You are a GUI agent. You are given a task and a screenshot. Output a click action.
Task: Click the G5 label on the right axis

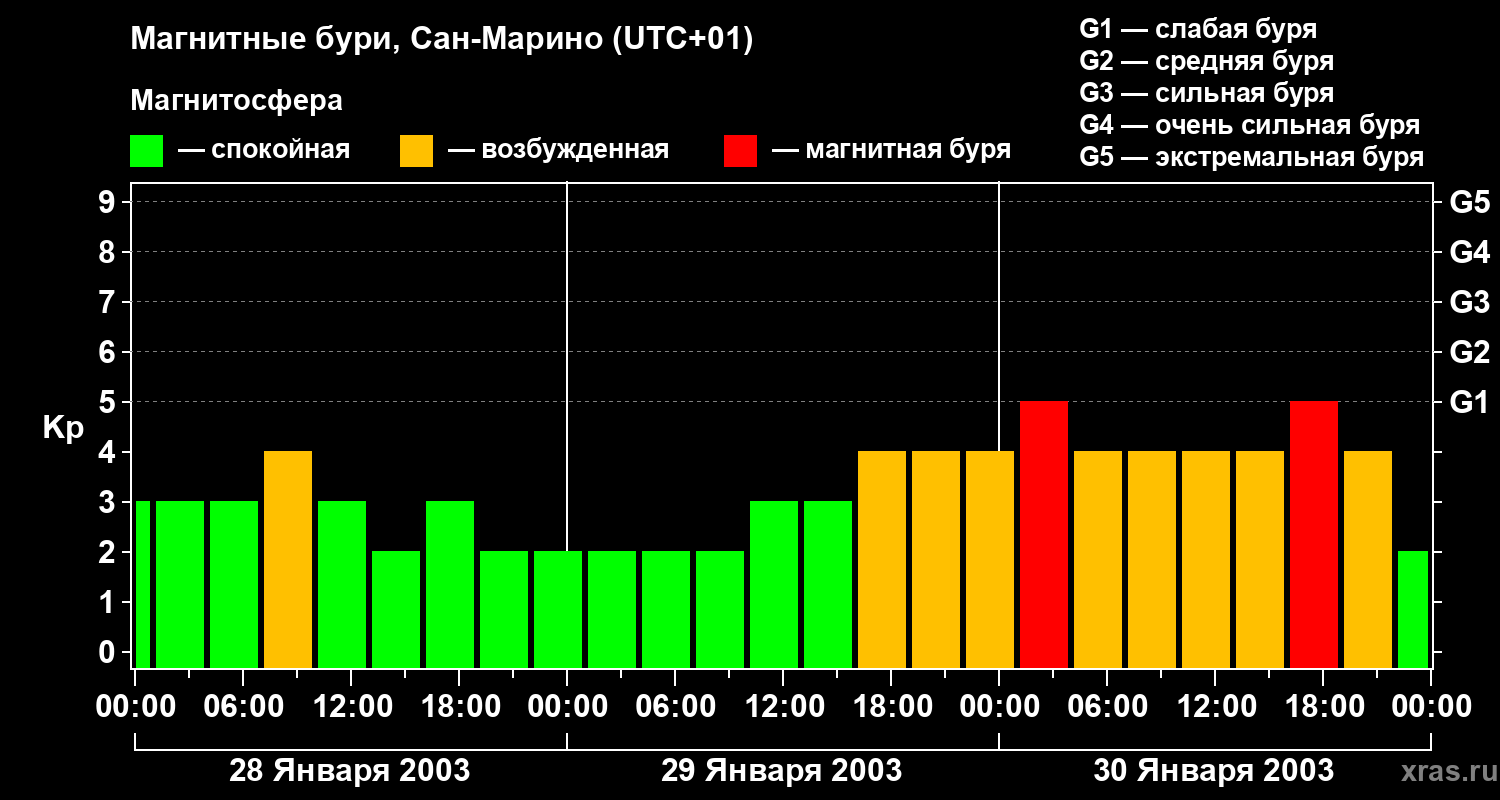(x=1470, y=202)
